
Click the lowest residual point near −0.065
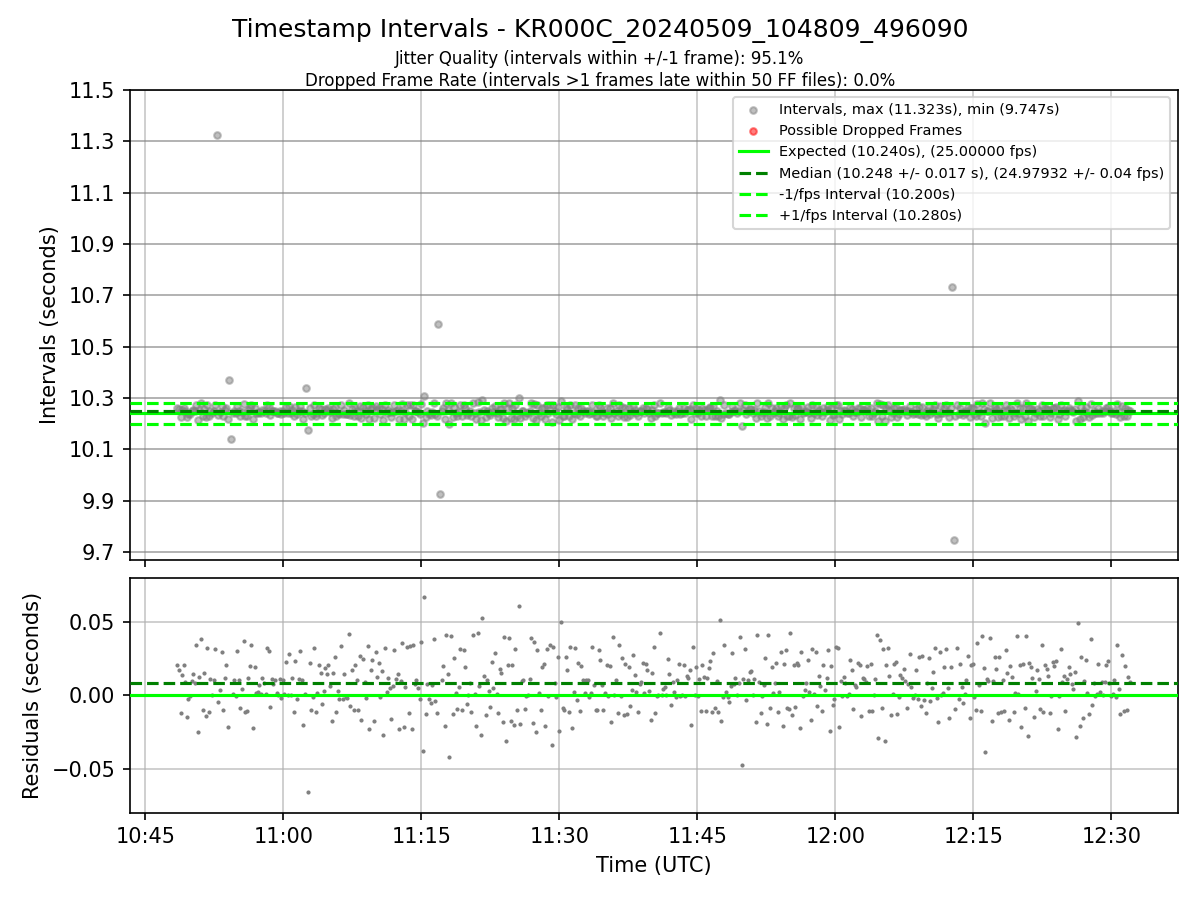pos(308,792)
